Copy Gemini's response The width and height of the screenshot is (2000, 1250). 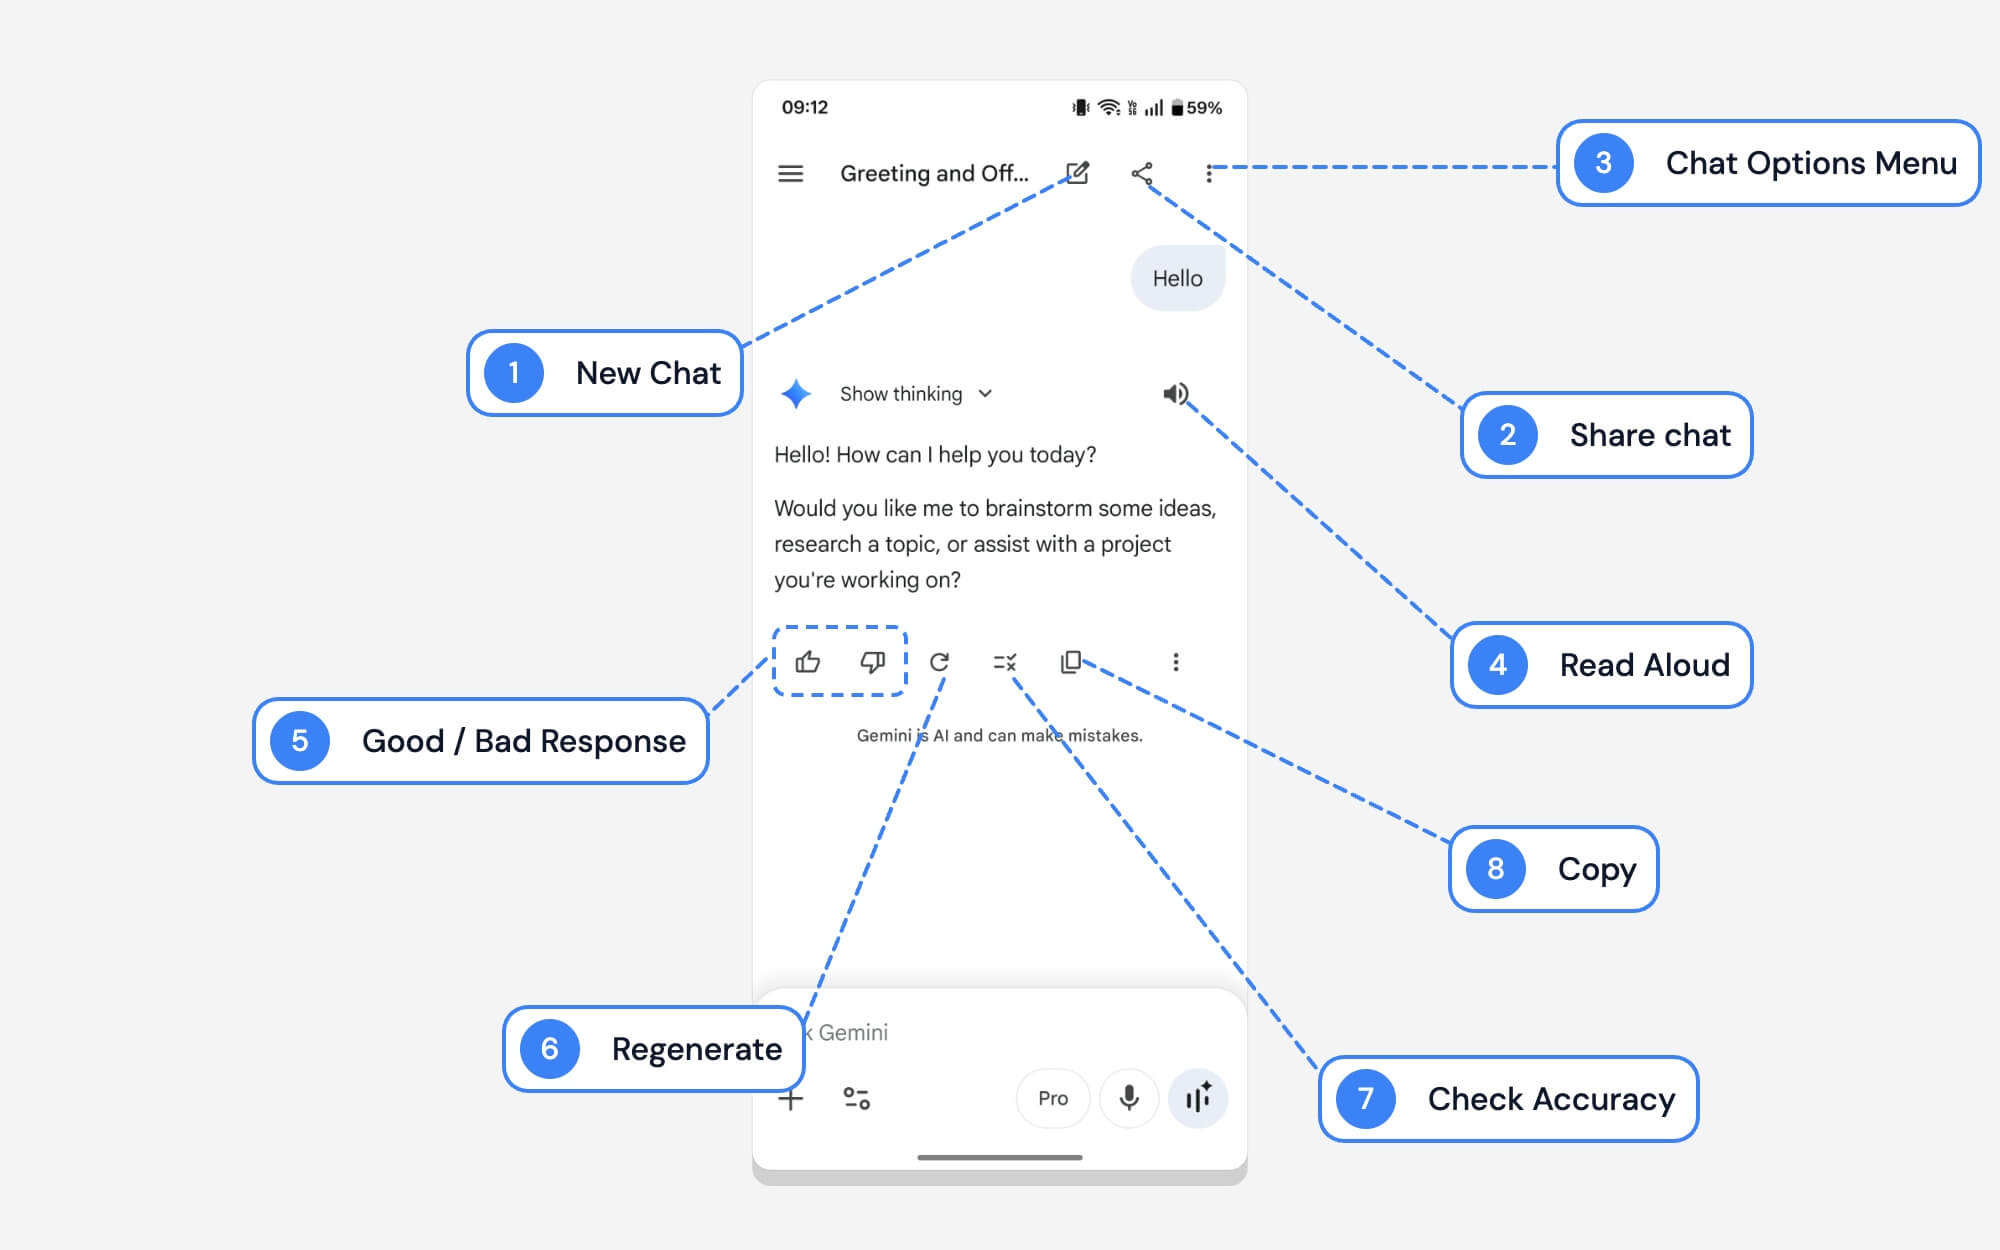coord(1072,661)
